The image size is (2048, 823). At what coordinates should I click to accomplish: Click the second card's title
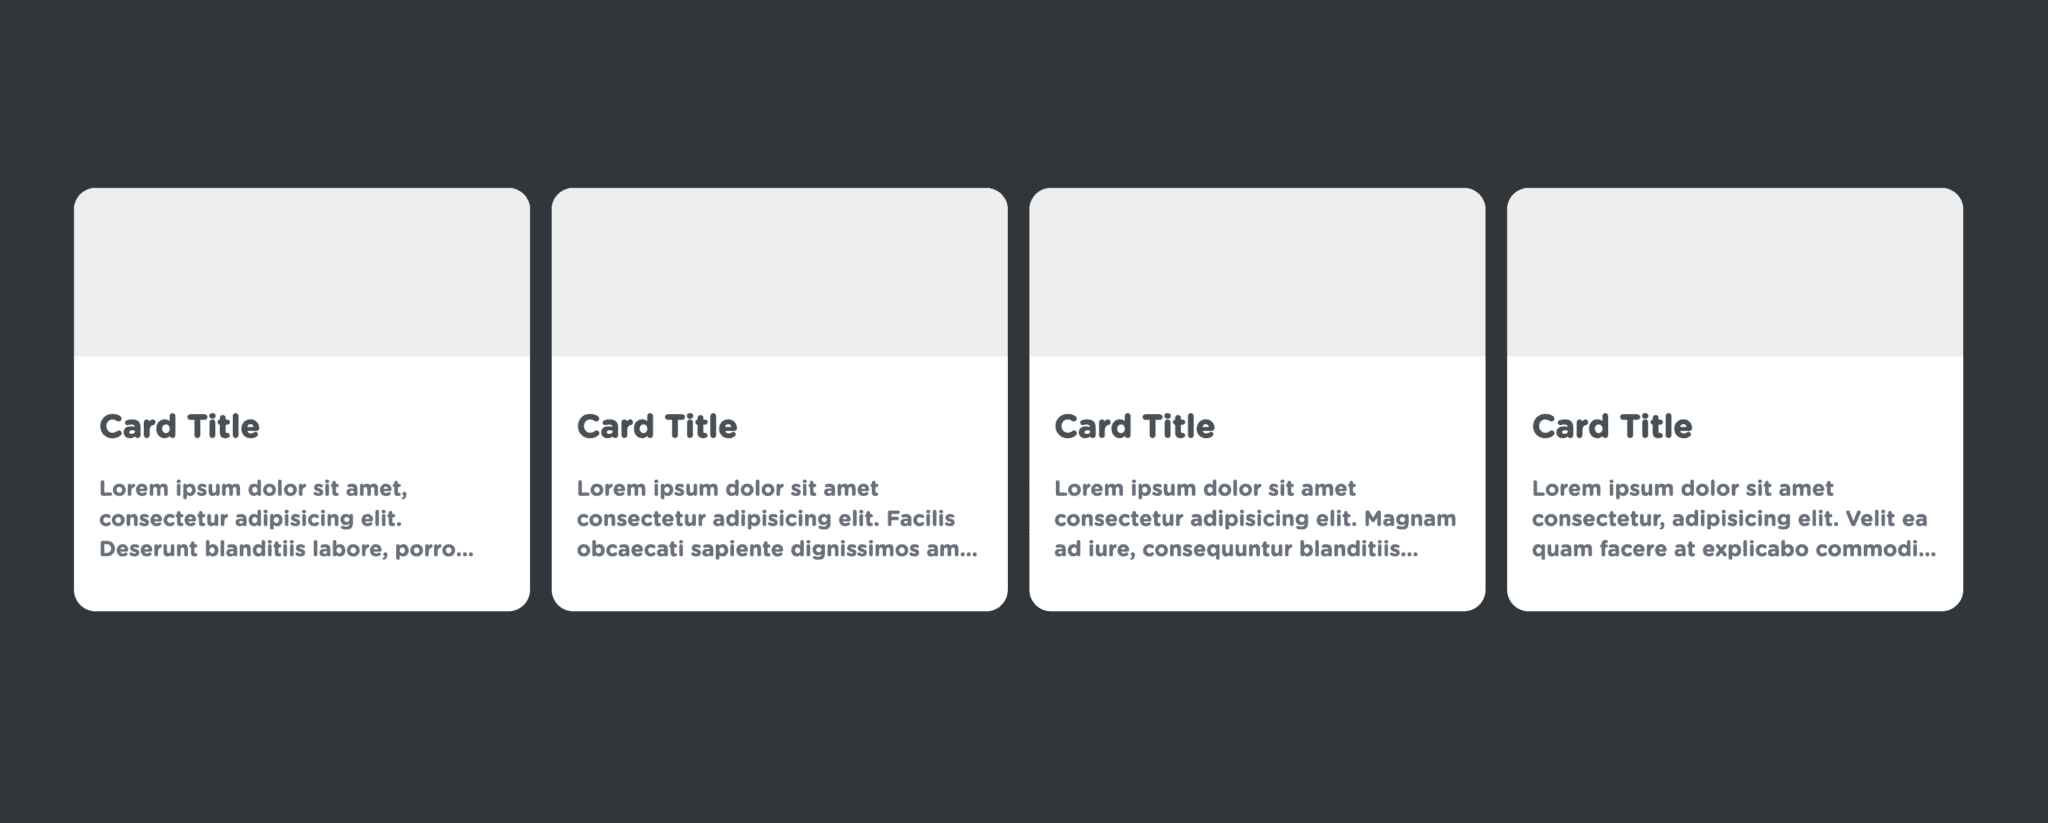click(656, 427)
